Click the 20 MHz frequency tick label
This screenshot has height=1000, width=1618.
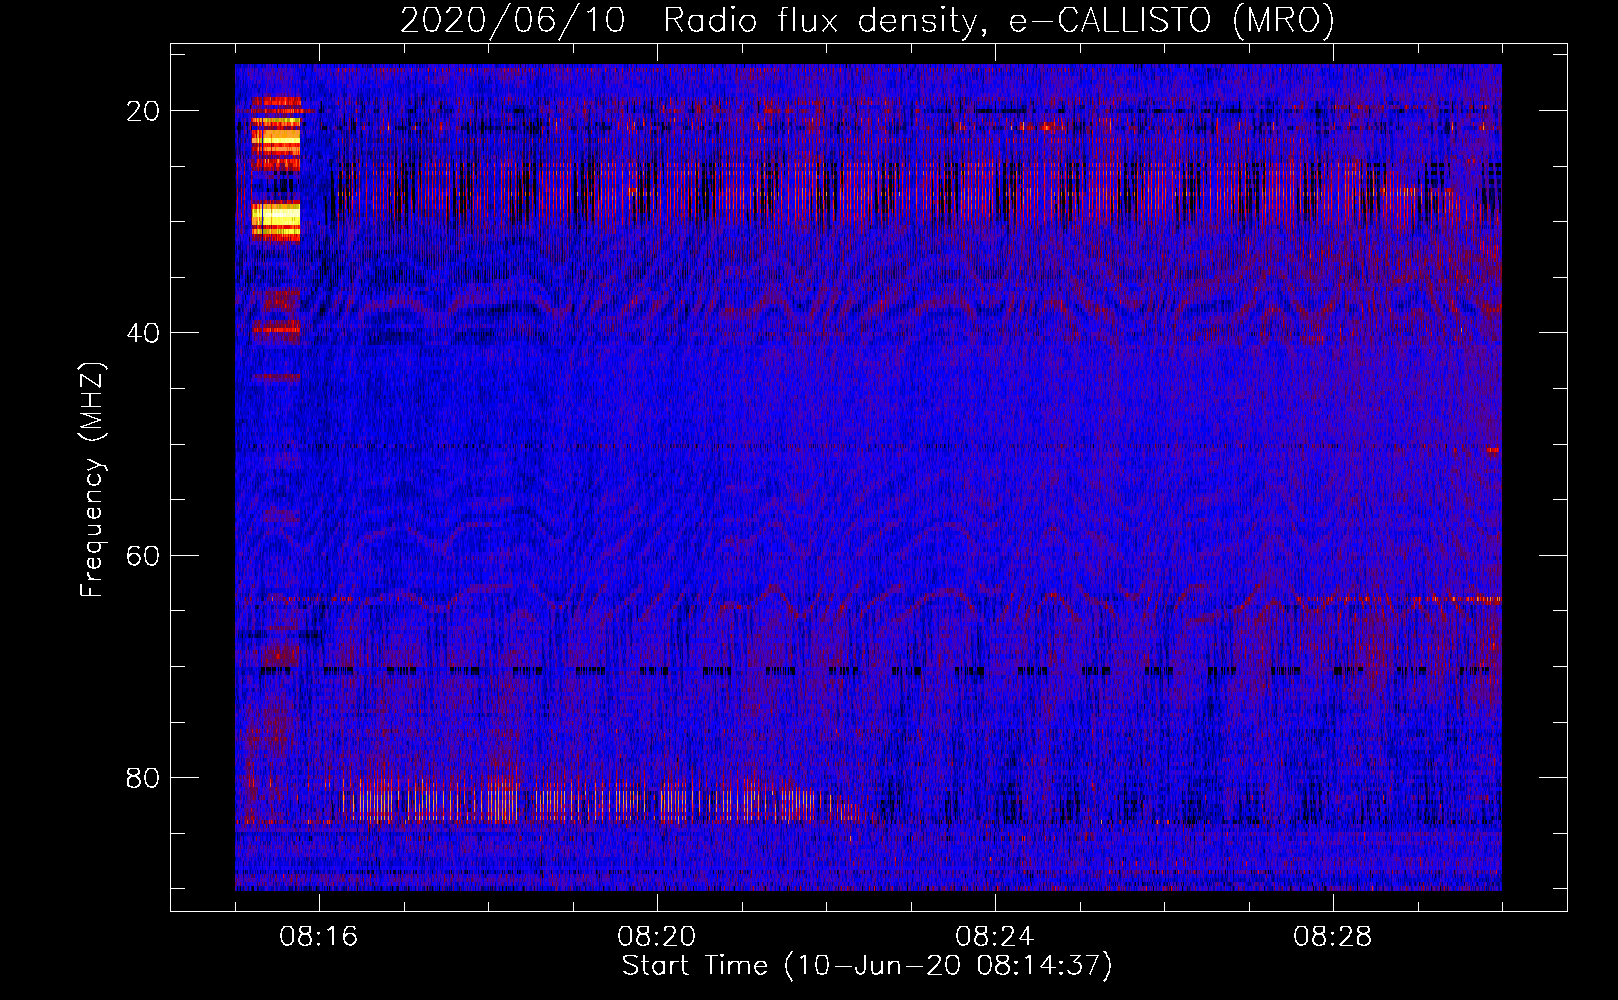coord(143,111)
